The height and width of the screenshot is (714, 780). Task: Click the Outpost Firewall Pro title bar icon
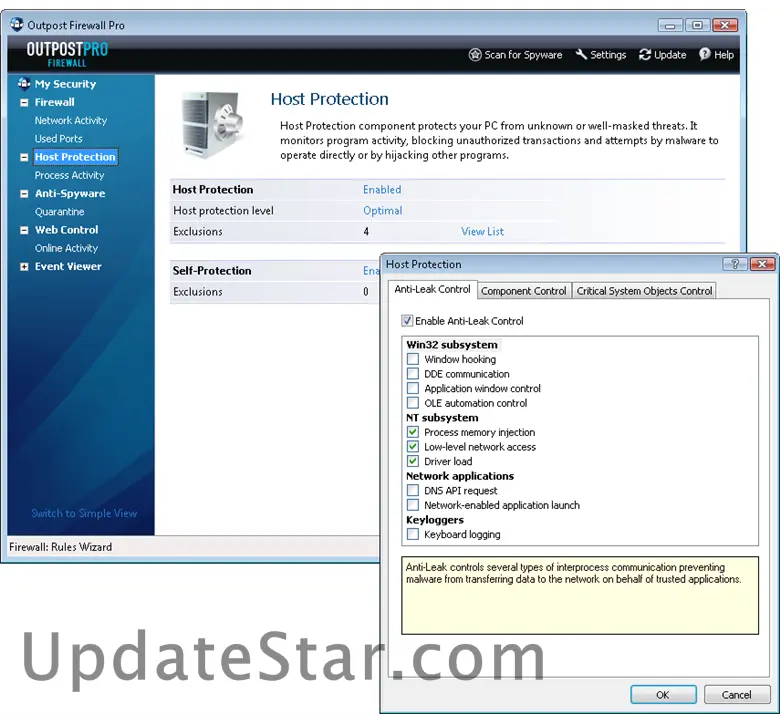pos(17,24)
